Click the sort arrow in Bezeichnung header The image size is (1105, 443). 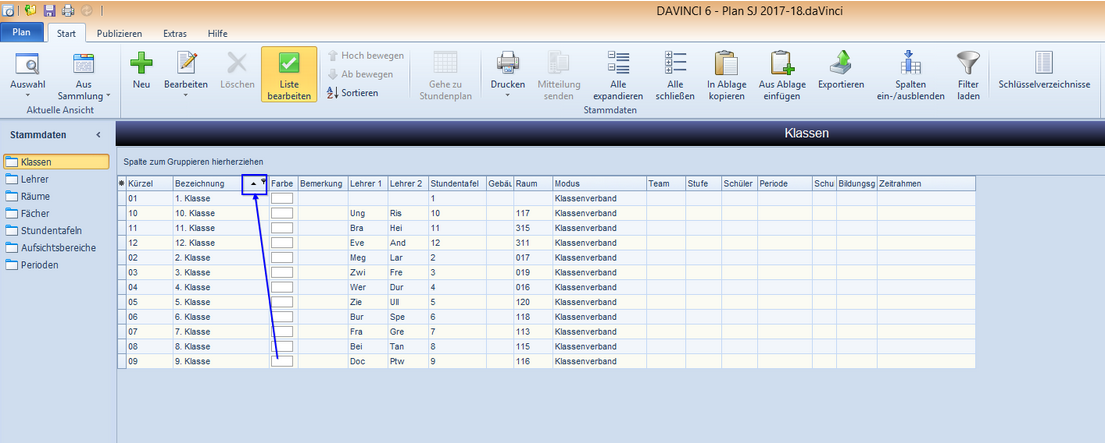[x=254, y=183]
